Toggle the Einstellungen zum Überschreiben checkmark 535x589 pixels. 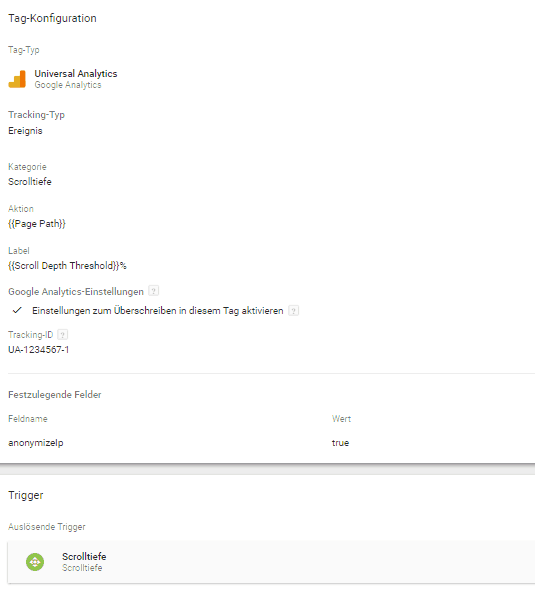[17, 310]
